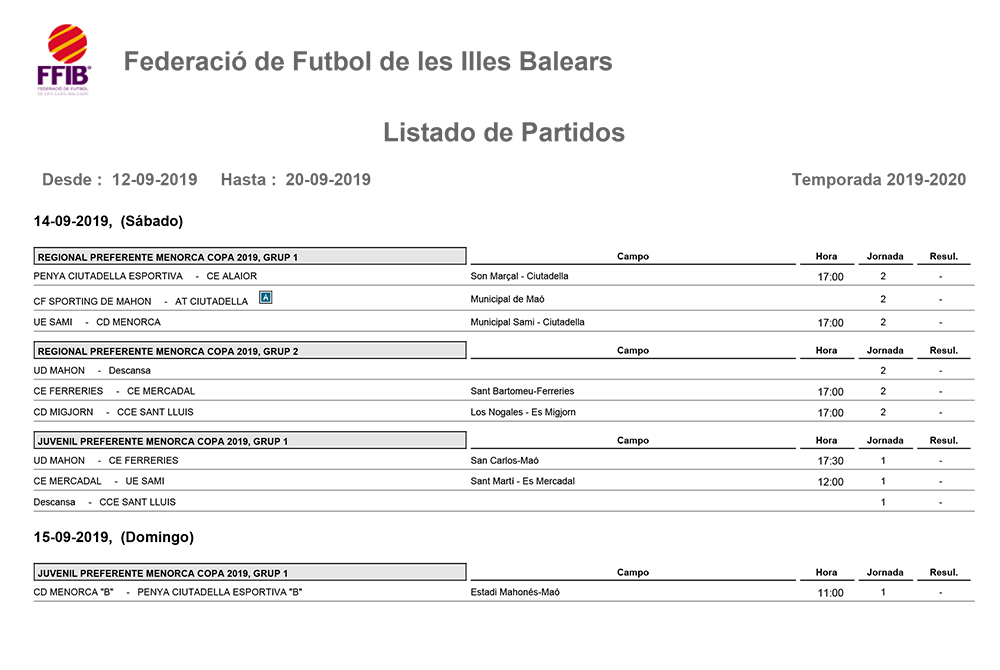This screenshot has width=1000, height=670.
Task: Click the Hasta date 20-09-2019
Action: tap(328, 180)
